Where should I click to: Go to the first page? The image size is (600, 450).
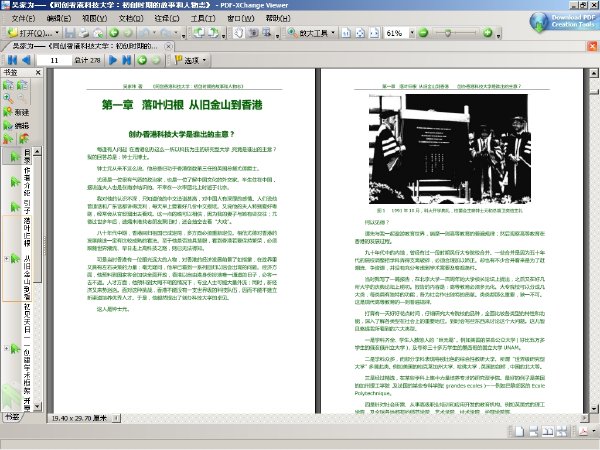[12, 60]
